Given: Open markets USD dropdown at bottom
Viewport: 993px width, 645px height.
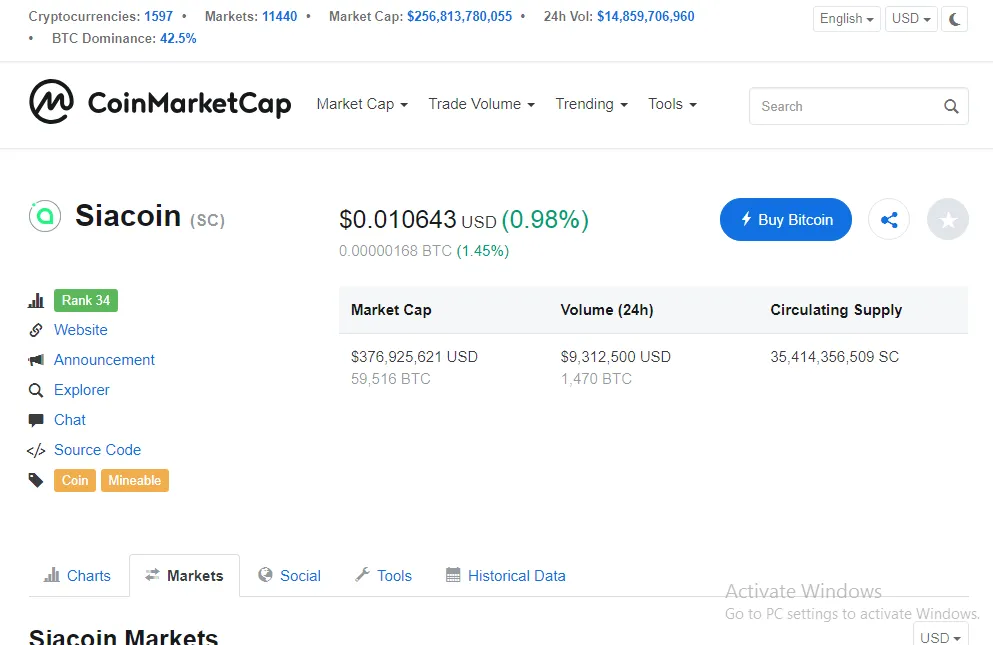Looking at the screenshot, I should point(940,635).
